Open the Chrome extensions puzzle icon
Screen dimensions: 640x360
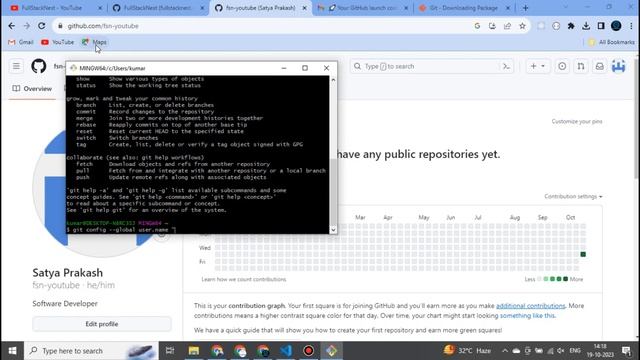click(571, 26)
